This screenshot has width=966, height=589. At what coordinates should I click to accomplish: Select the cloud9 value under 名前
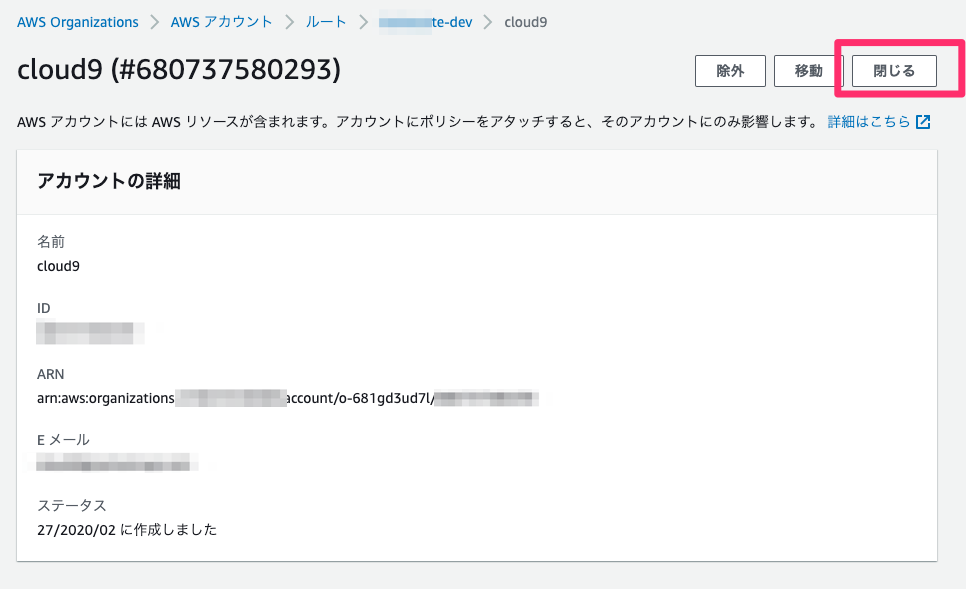(x=59, y=266)
